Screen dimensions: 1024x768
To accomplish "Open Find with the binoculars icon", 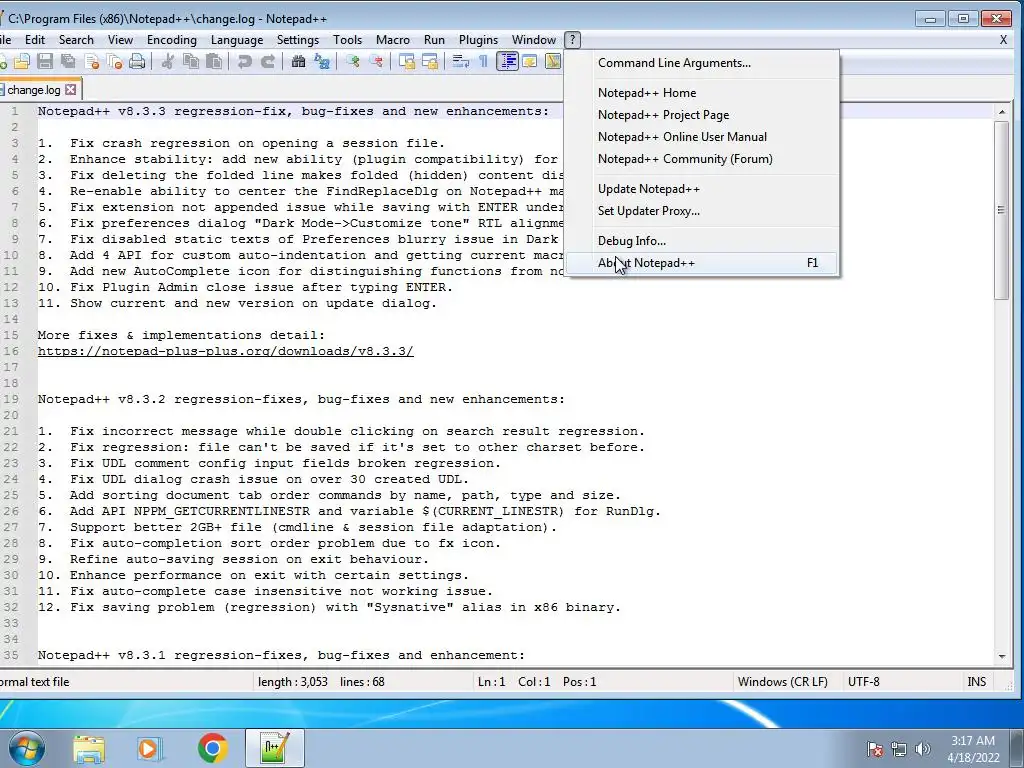I will coord(298,61).
